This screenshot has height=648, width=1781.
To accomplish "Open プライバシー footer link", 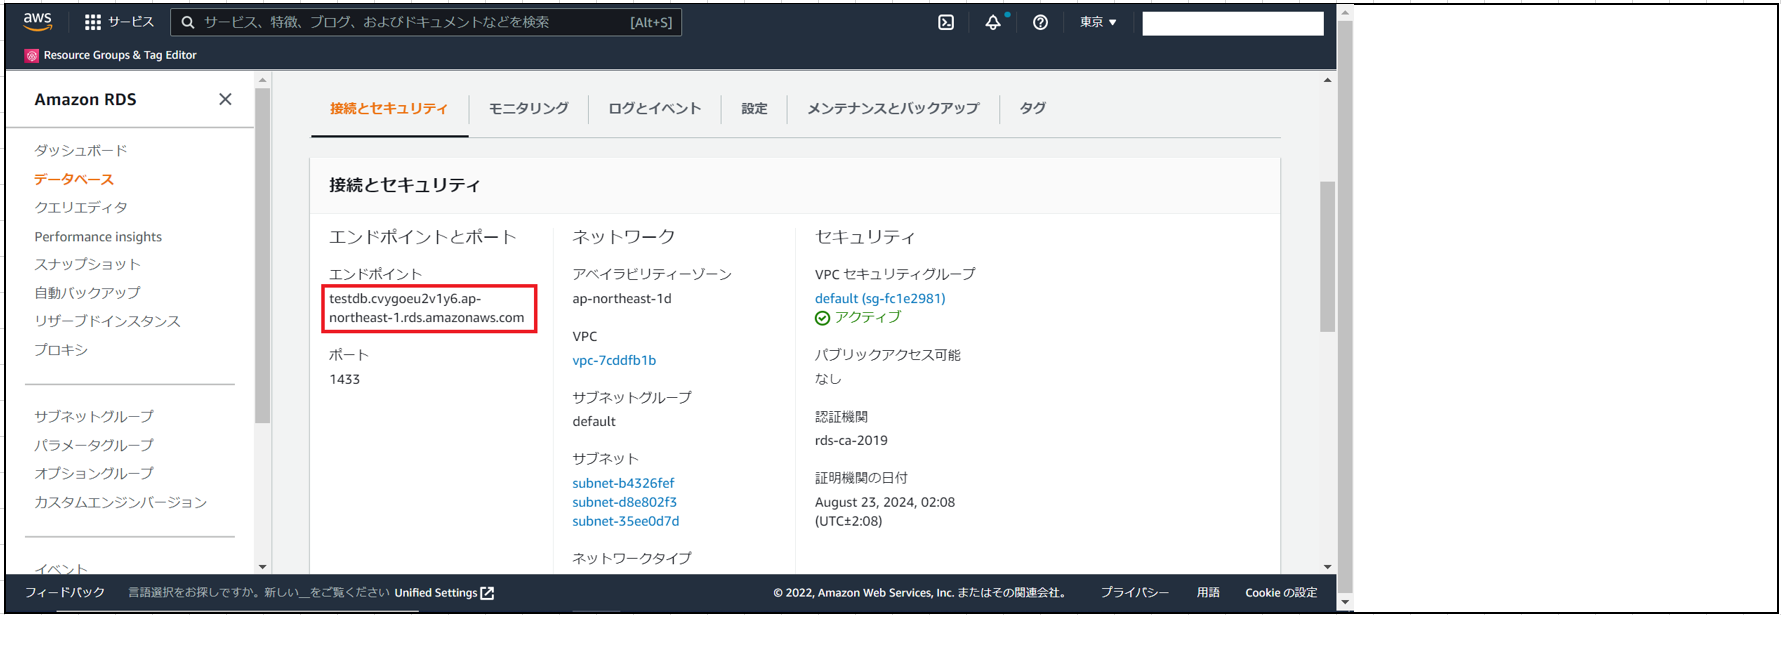I will click(1135, 593).
